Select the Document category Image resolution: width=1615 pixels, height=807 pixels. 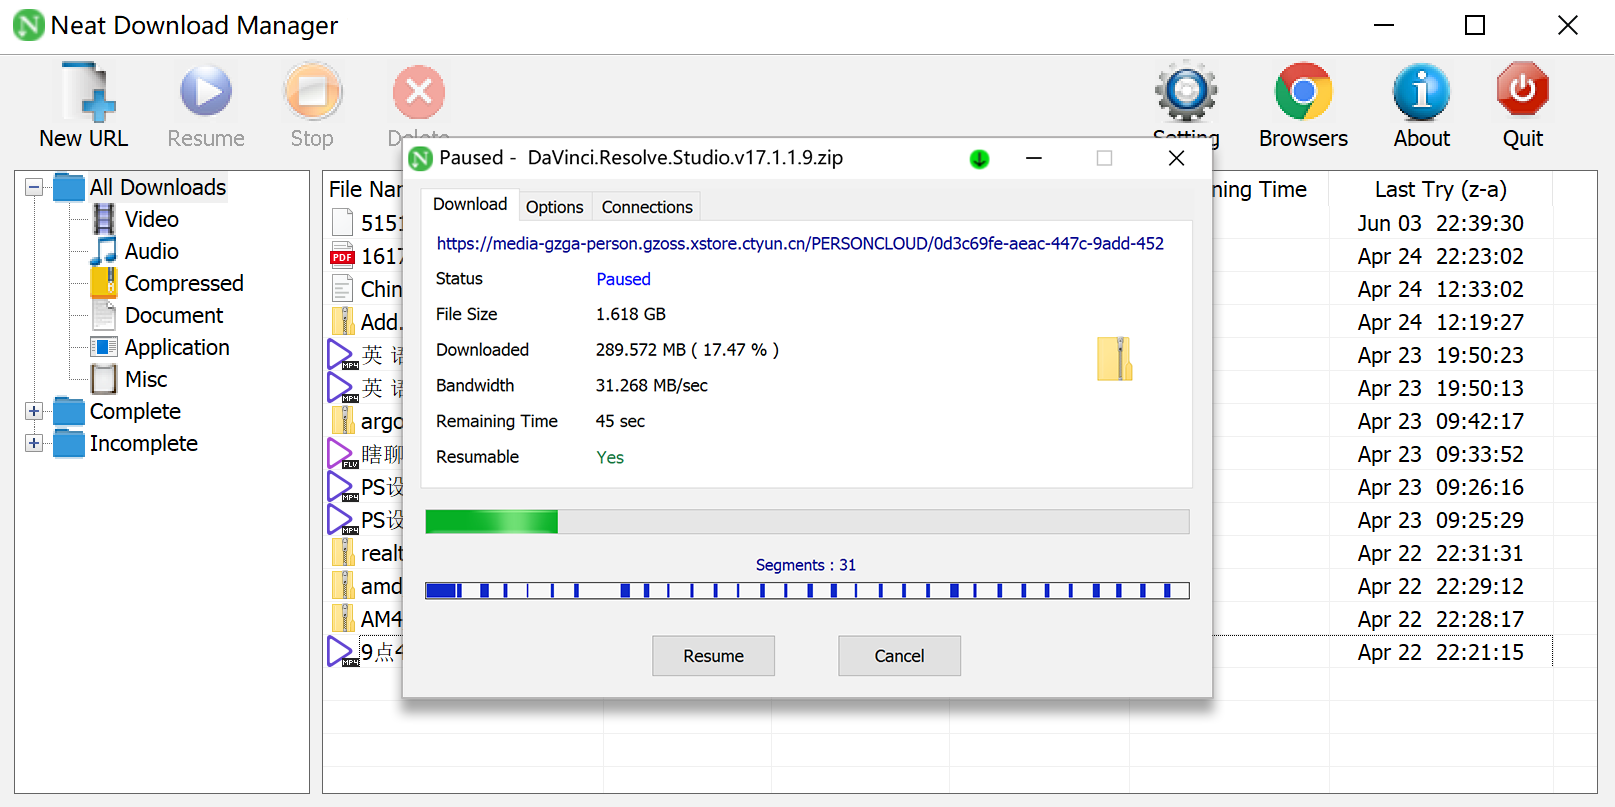(174, 315)
